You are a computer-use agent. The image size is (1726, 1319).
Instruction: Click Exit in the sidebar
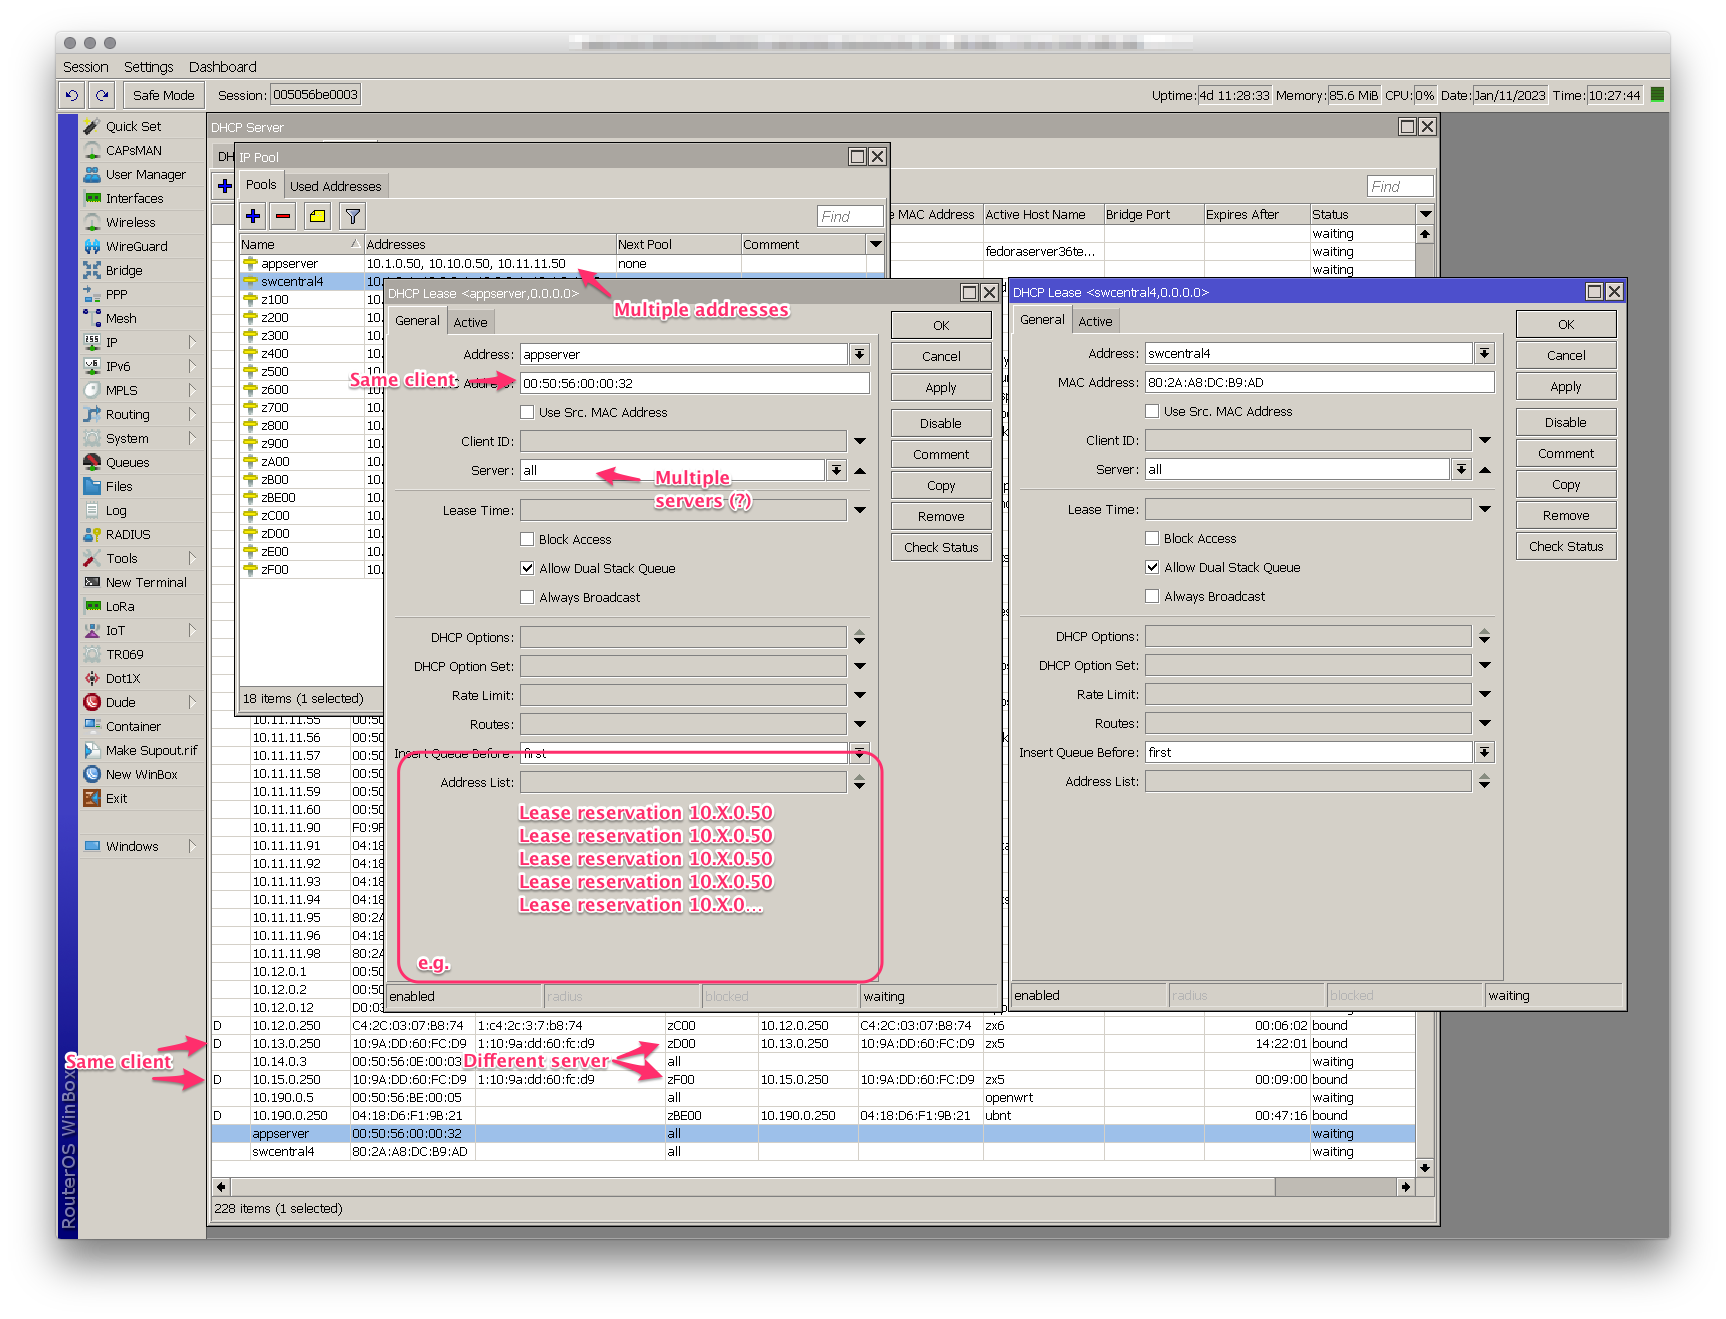[x=116, y=798]
